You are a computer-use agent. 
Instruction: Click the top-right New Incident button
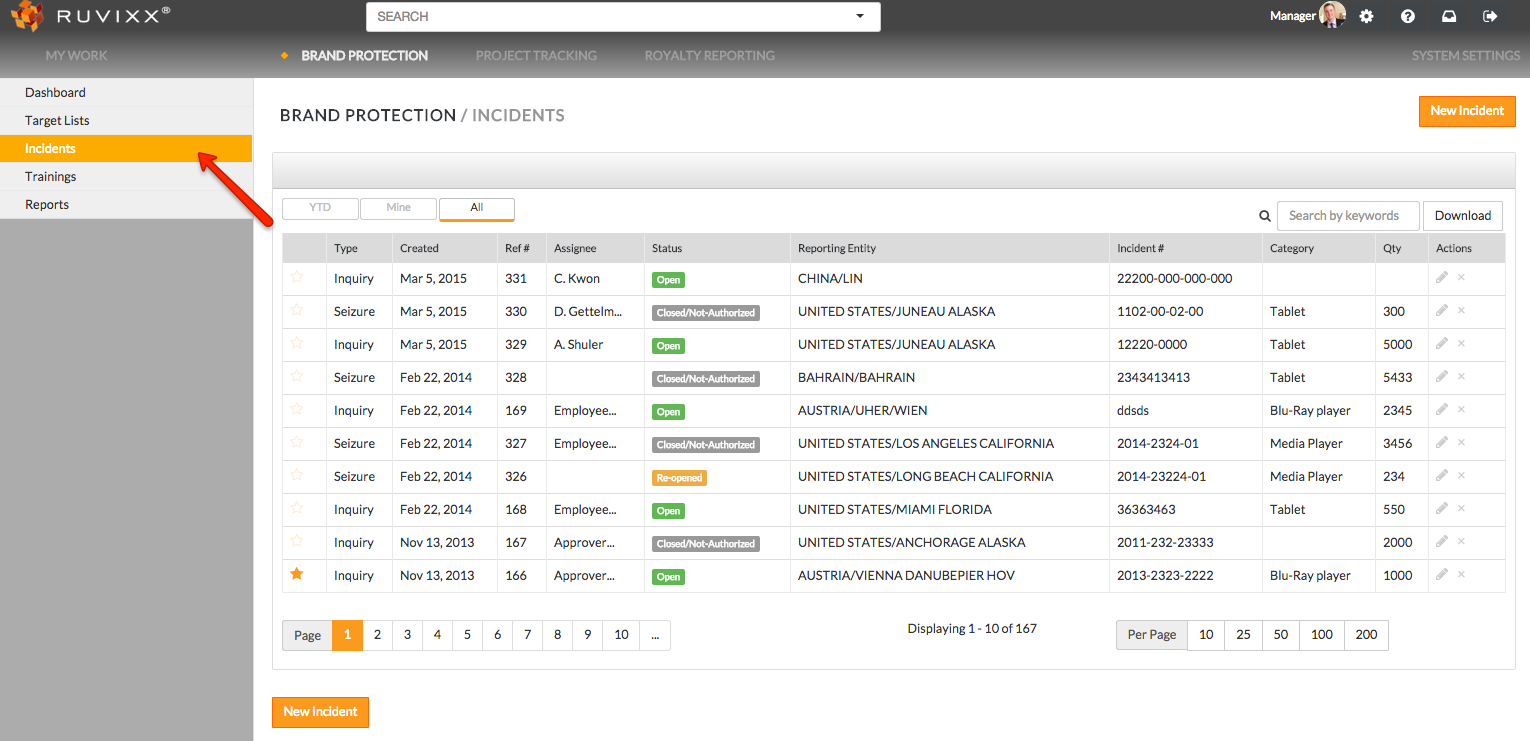click(x=1466, y=111)
